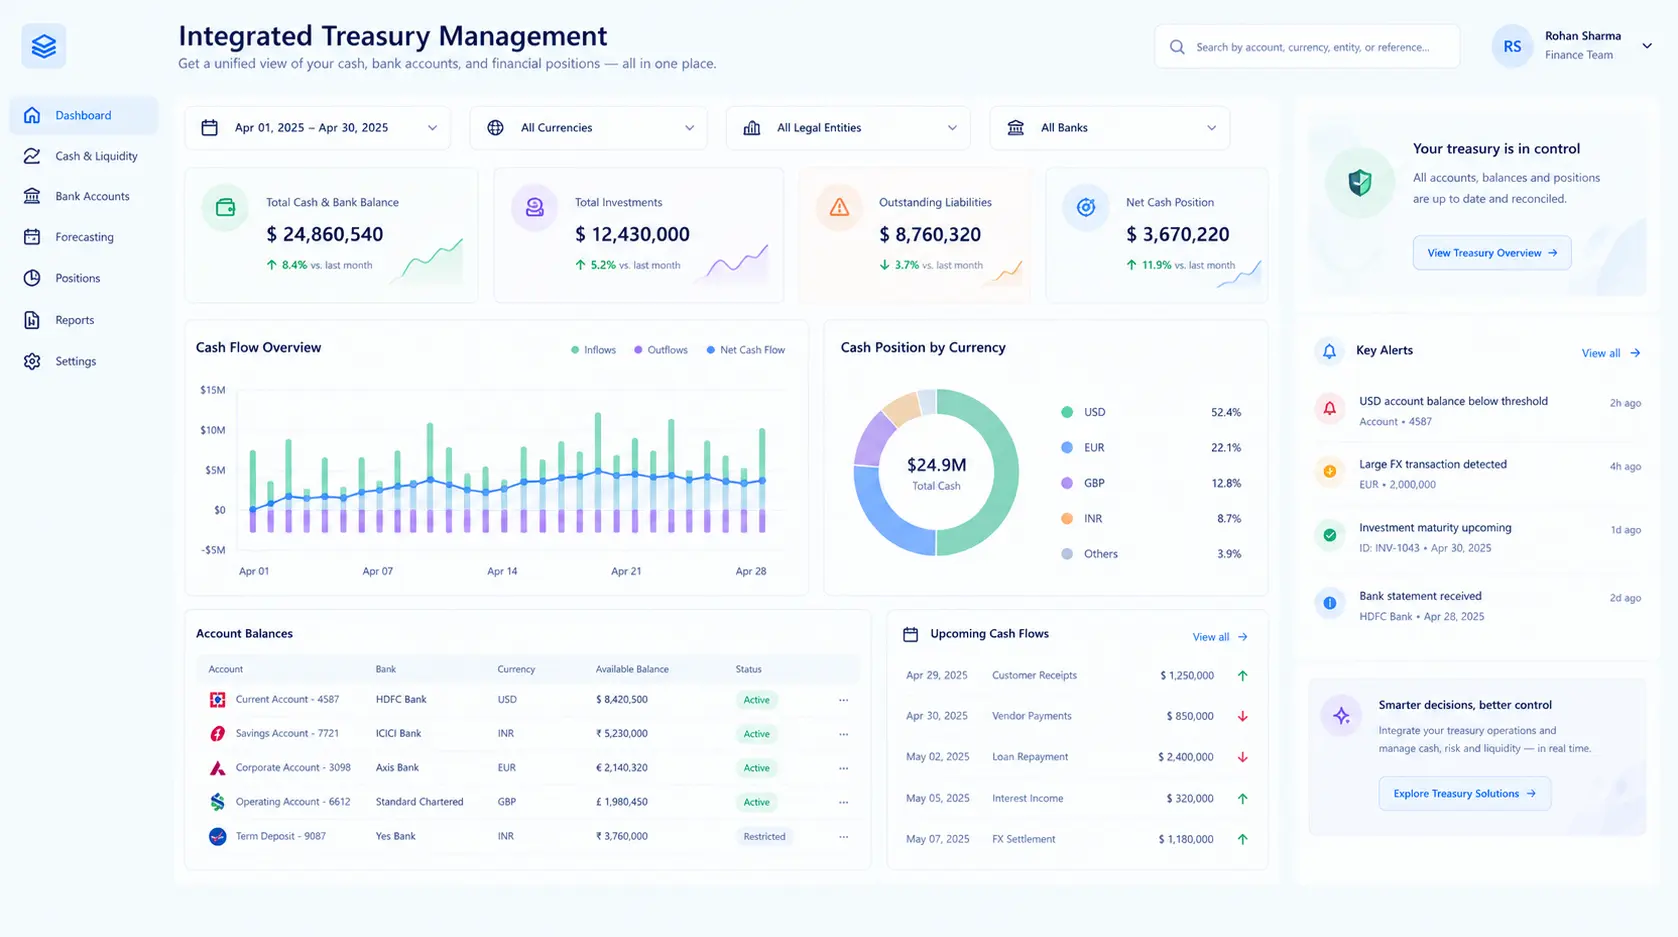
Task: Click the Key Alerts bell icon
Action: point(1329,351)
